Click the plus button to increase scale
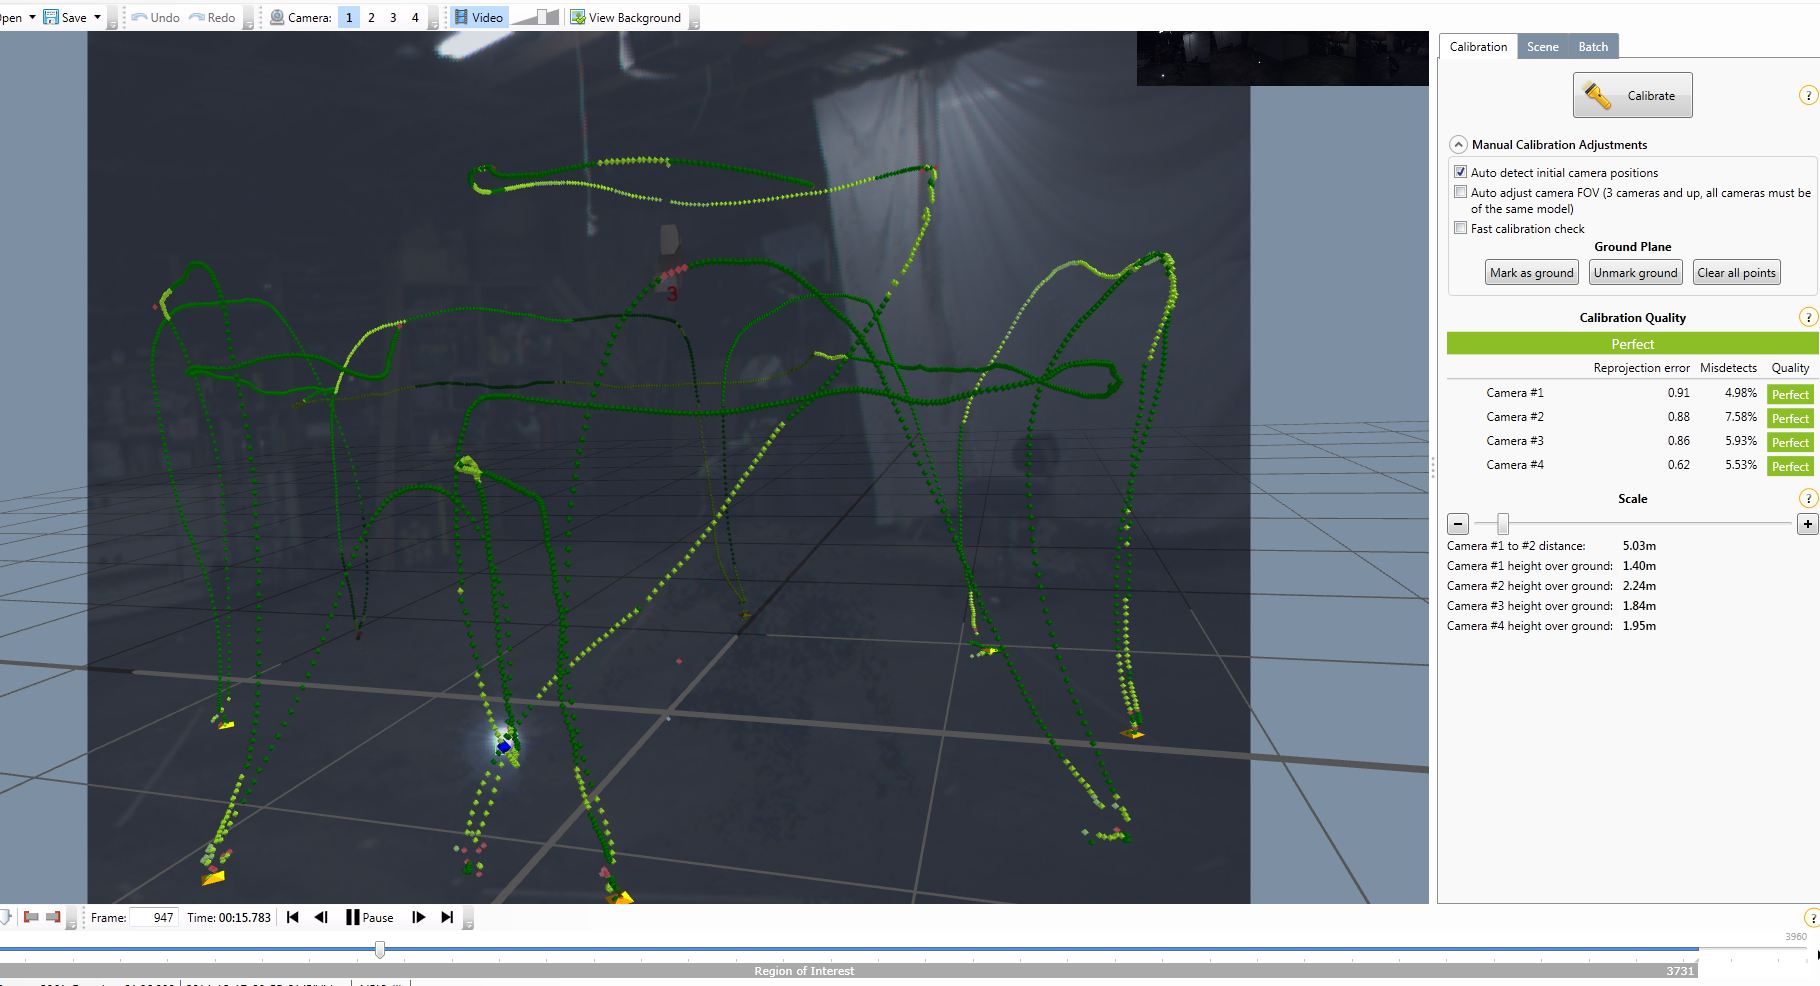The height and width of the screenshot is (986, 1820). [1807, 524]
